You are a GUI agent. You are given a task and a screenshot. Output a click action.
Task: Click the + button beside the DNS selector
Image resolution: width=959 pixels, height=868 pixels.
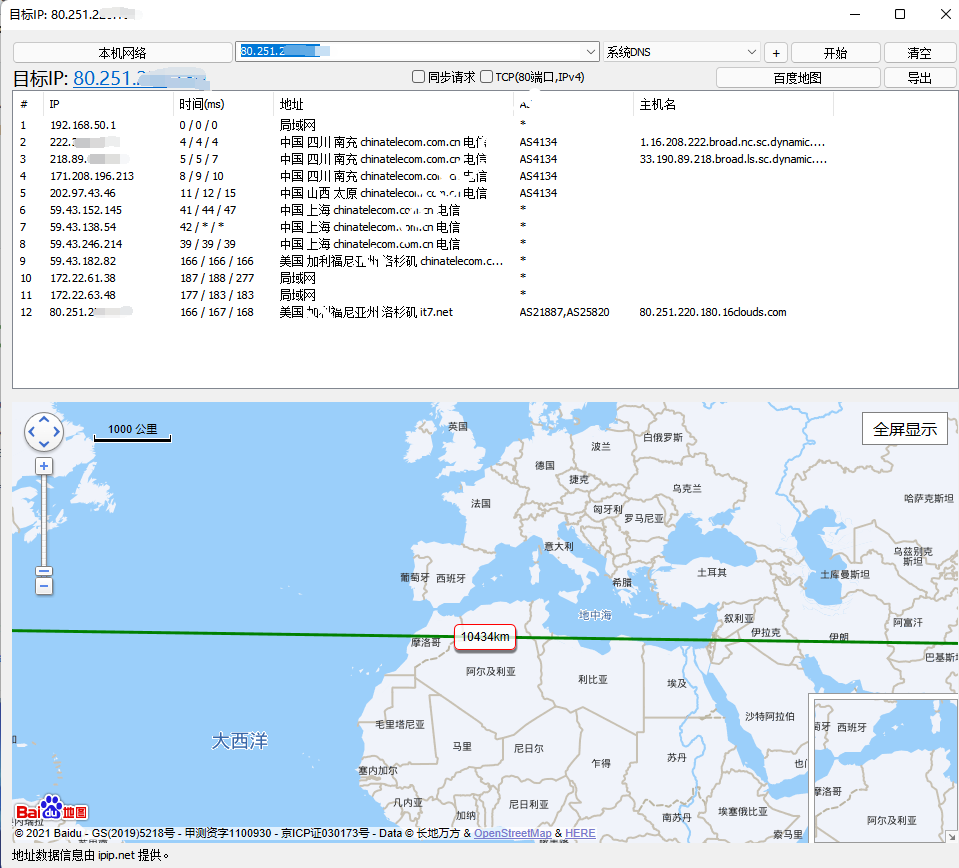[776, 52]
